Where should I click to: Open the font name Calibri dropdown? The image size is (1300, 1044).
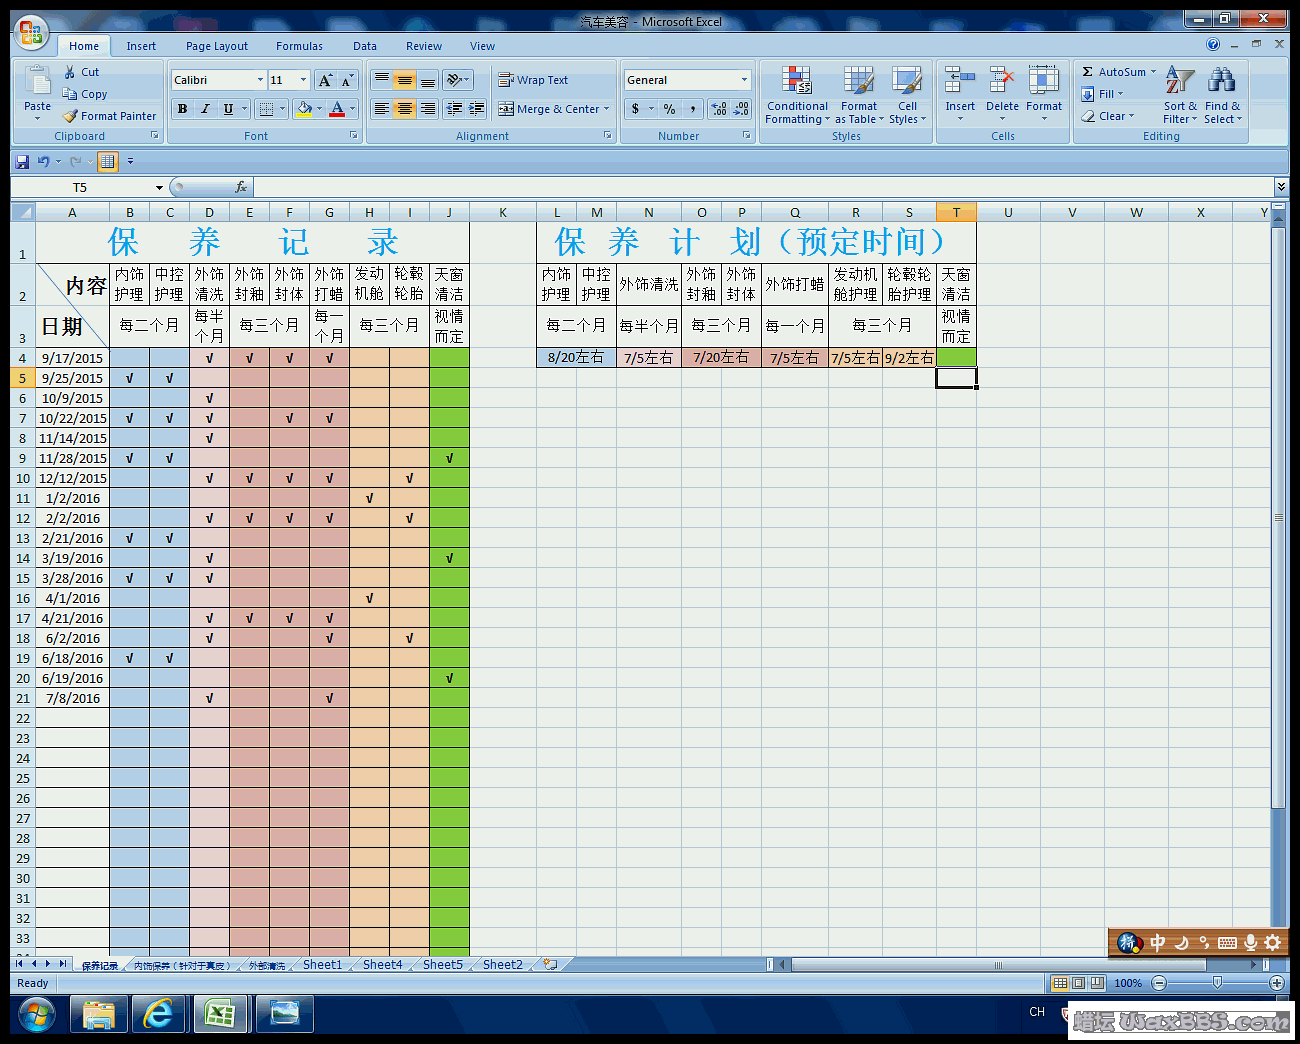tap(260, 80)
